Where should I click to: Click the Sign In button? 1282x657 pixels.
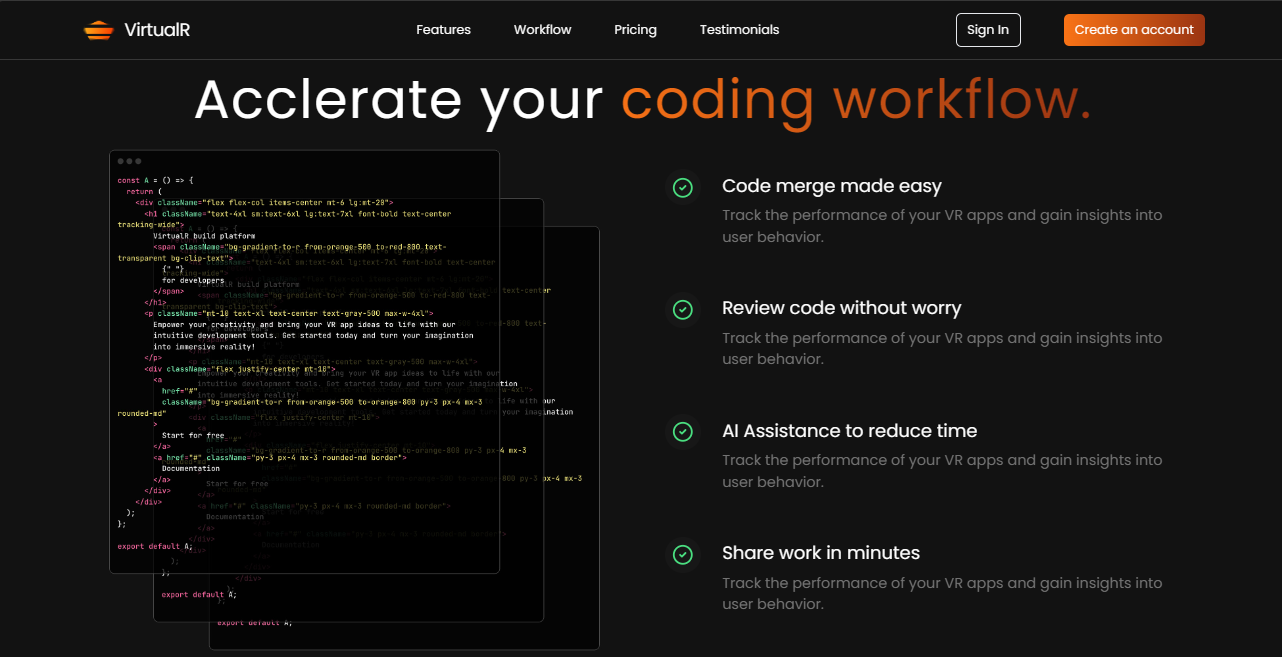tap(988, 30)
